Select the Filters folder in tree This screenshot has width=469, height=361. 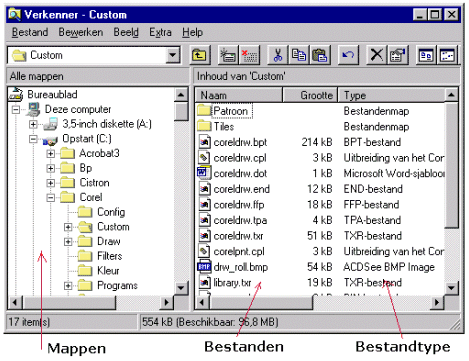(x=110, y=256)
